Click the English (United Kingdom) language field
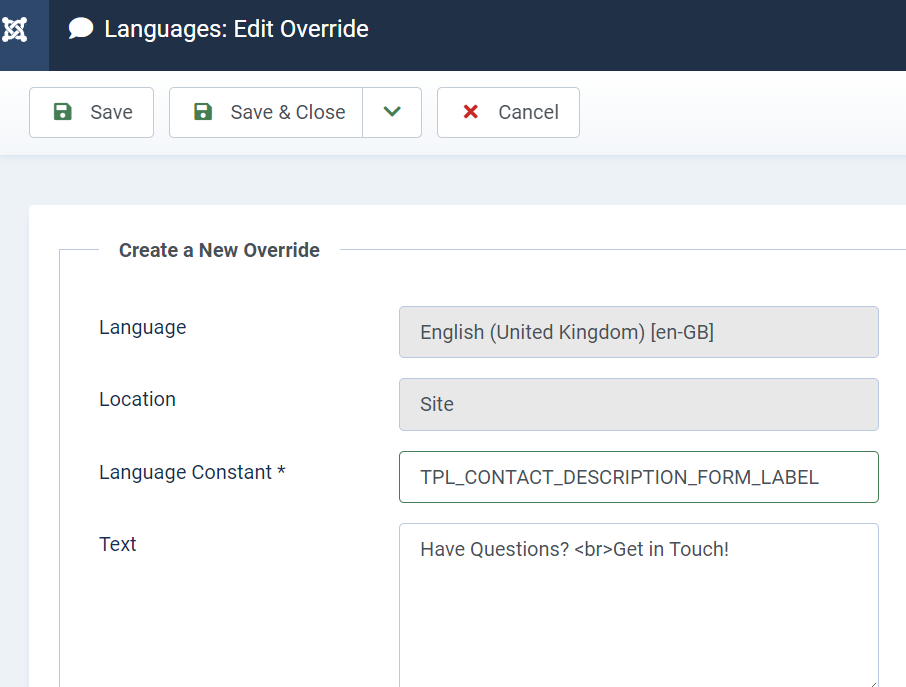This screenshot has width=906, height=687. point(638,332)
